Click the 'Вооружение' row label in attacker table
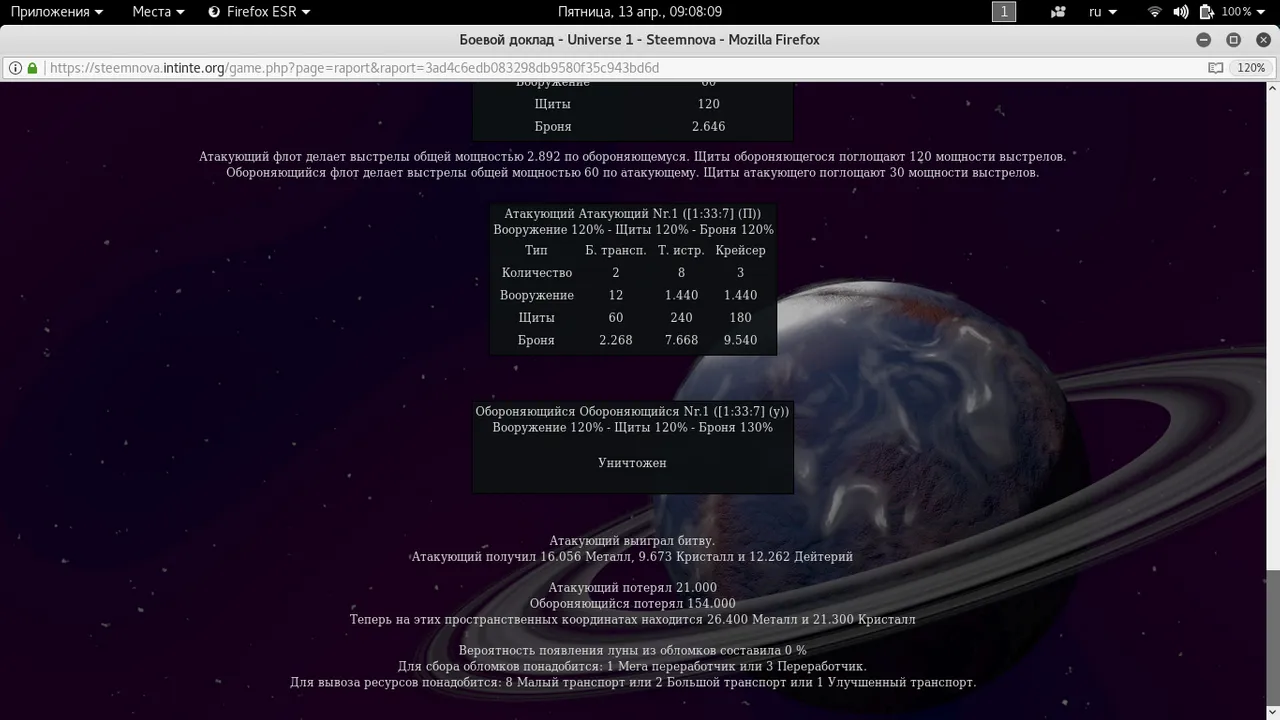This screenshot has height=720, width=1280. pos(537,296)
